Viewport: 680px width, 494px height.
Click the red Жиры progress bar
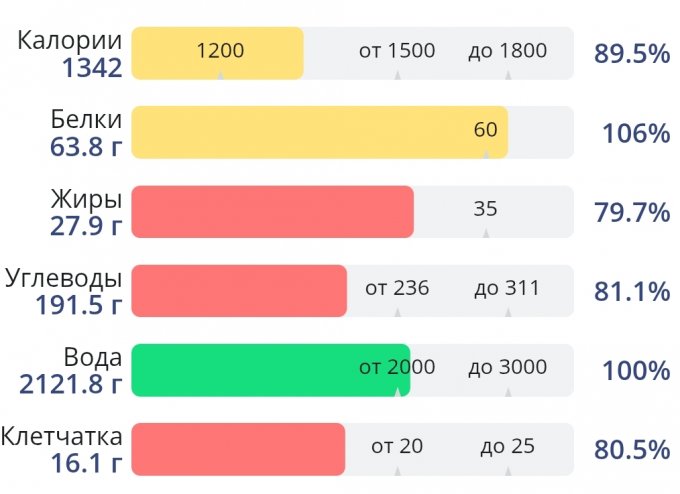[272, 211]
